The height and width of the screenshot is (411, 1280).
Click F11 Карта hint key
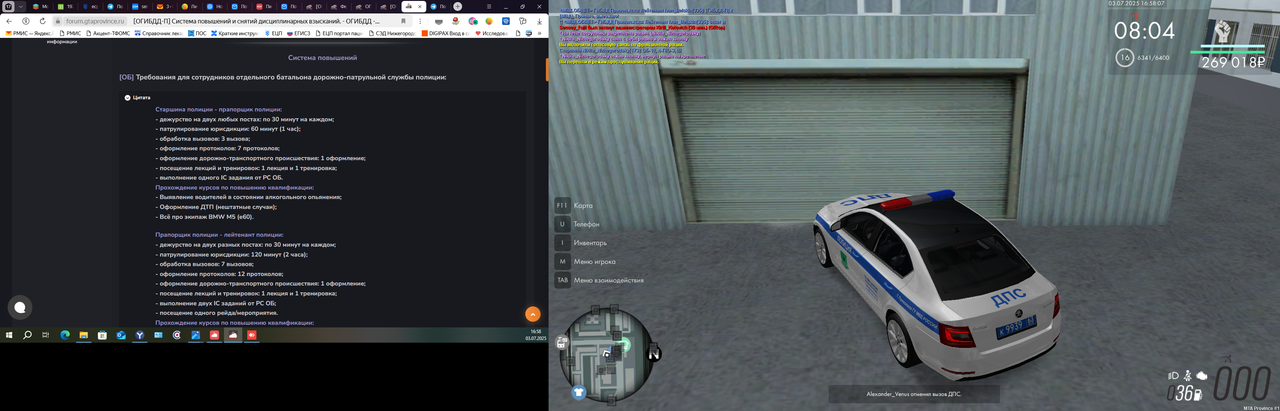pyautogui.click(x=562, y=205)
